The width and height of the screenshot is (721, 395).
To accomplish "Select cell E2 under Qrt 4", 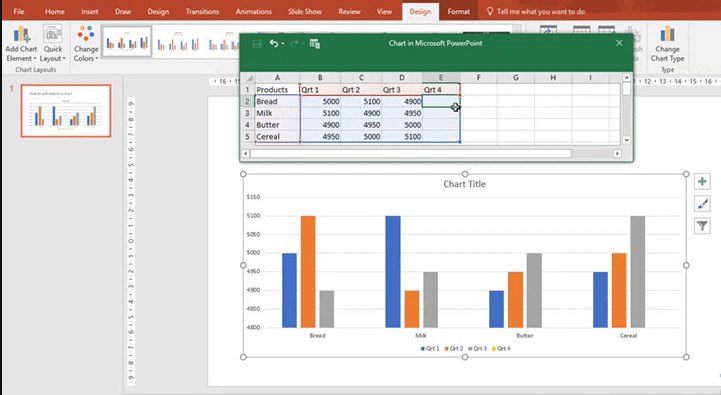I will point(441,101).
